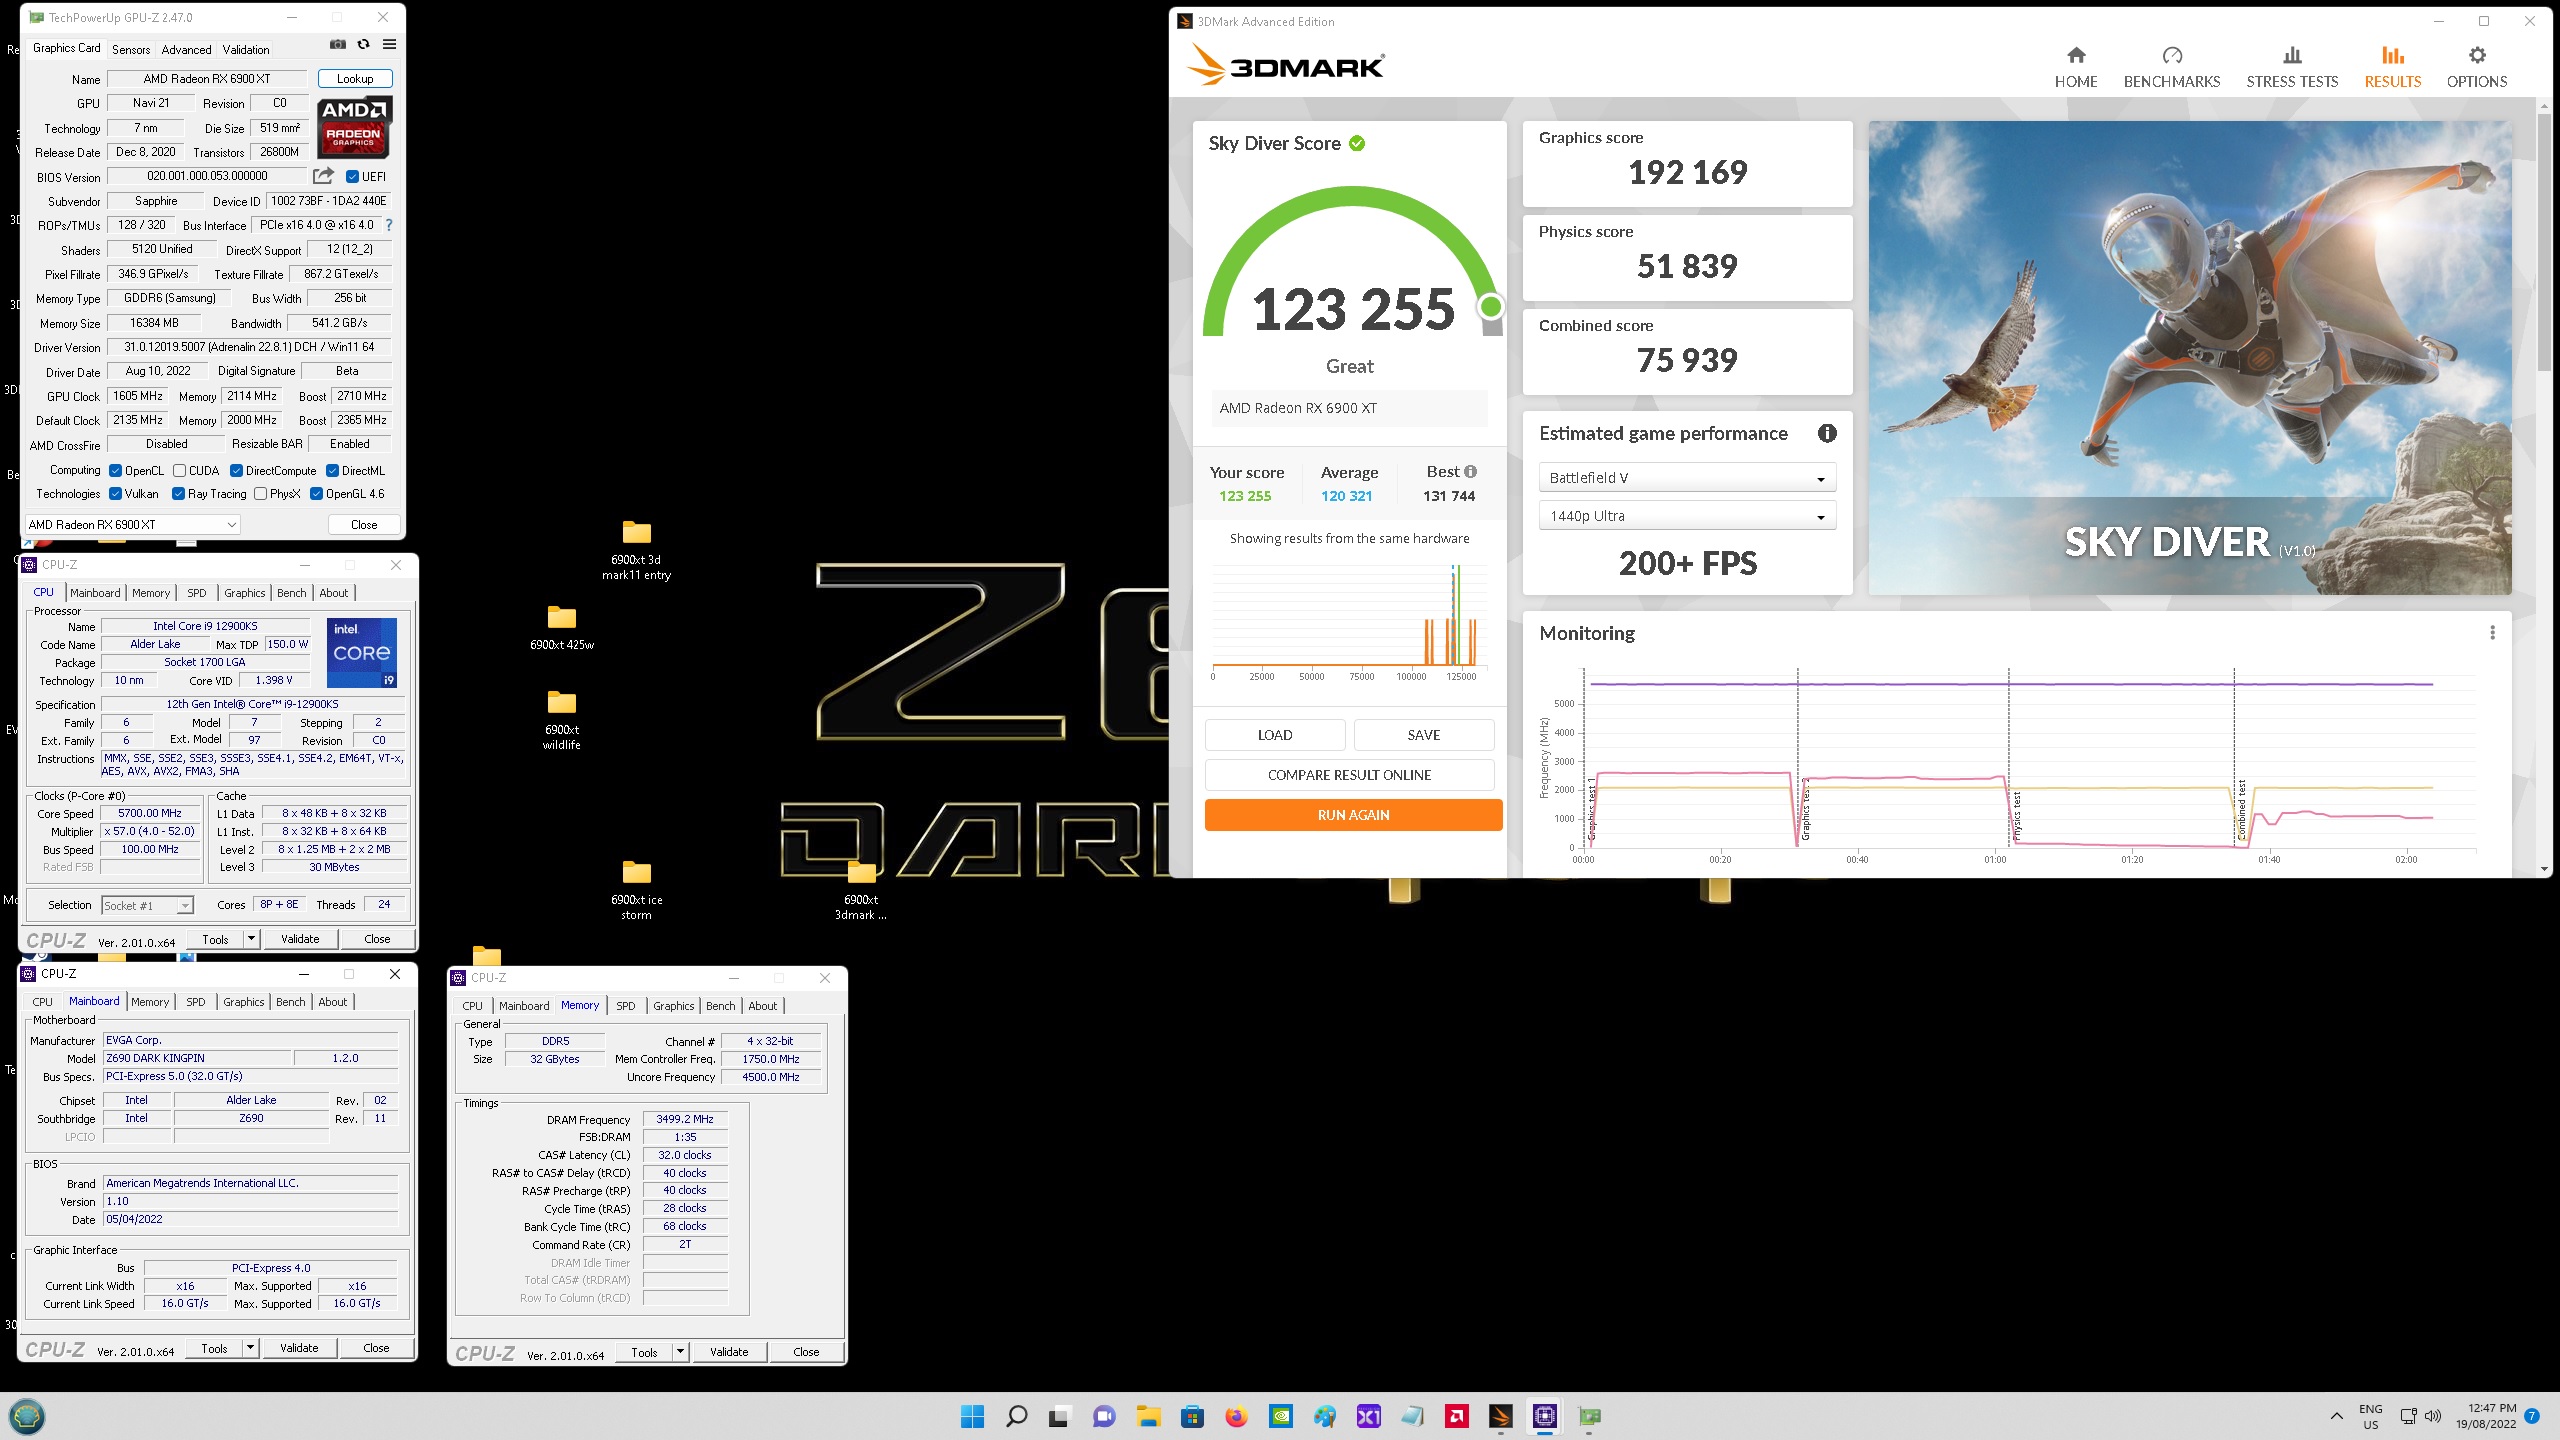Image resolution: width=2560 pixels, height=1440 pixels.
Task: Open the GPU selection dropdown in GPU-Z
Action: tap(132, 525)
